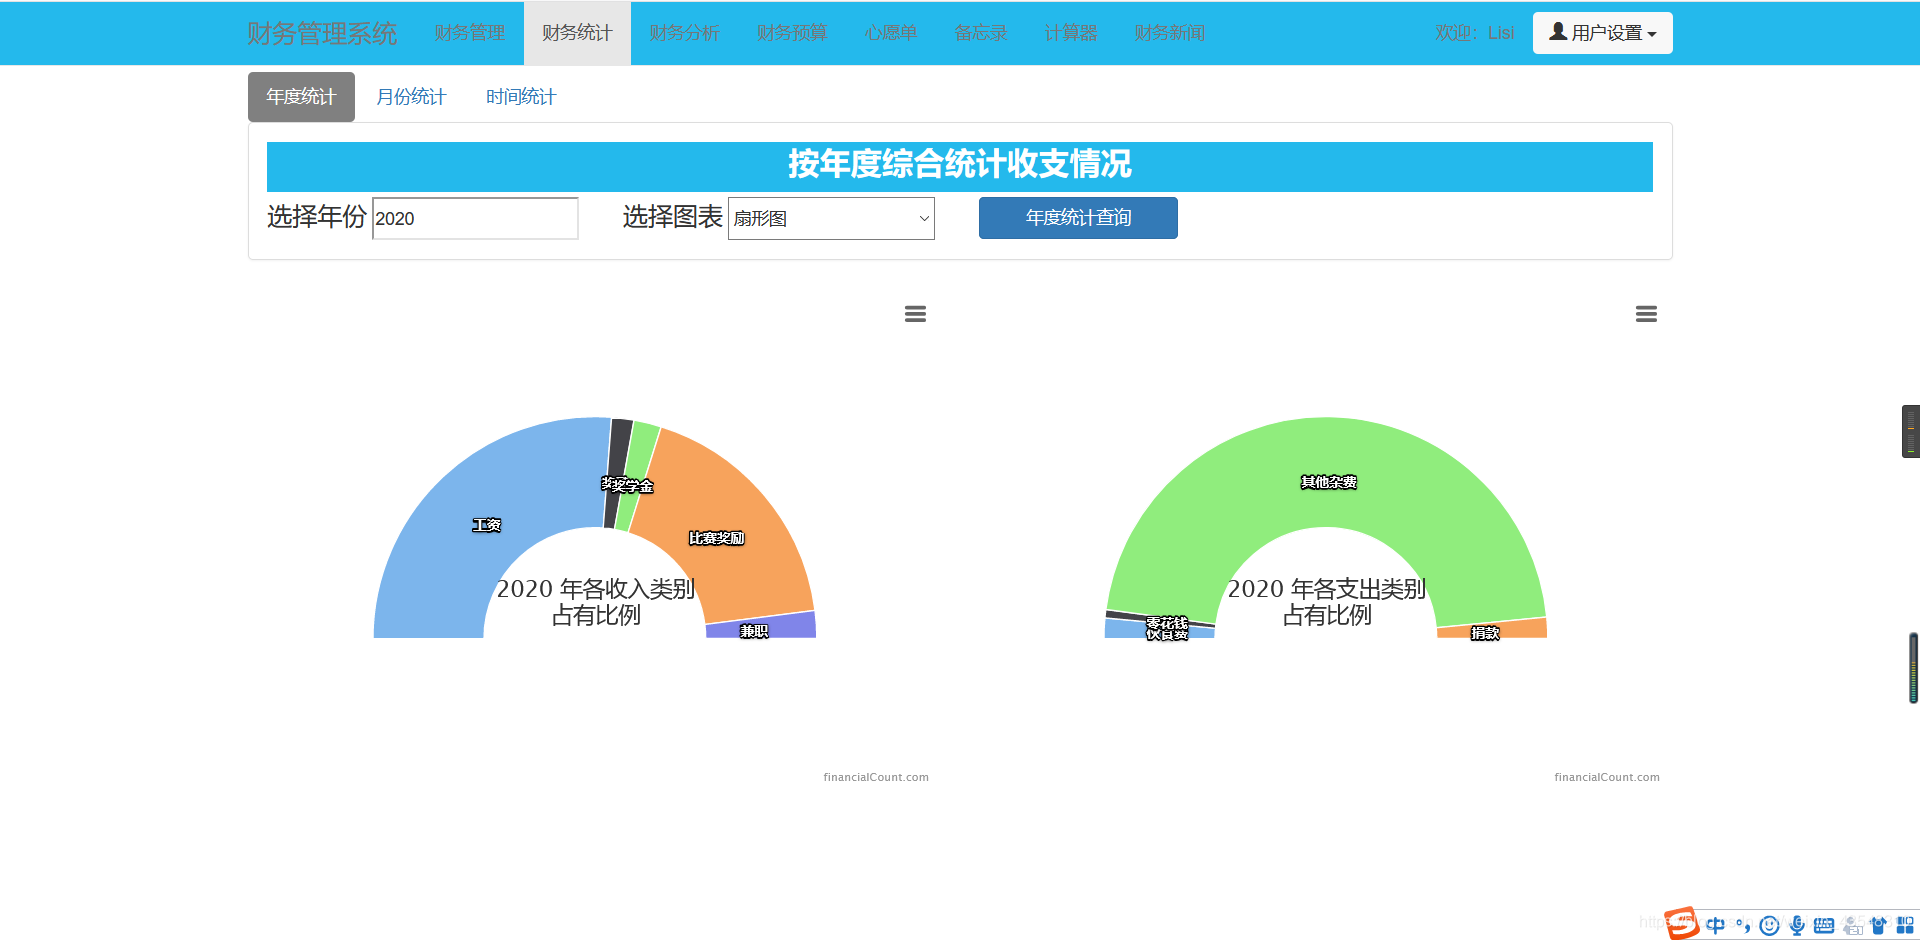Open the 财务管理 navigation menu
The image size is (1920, 940).
click(x=469, y=32)
